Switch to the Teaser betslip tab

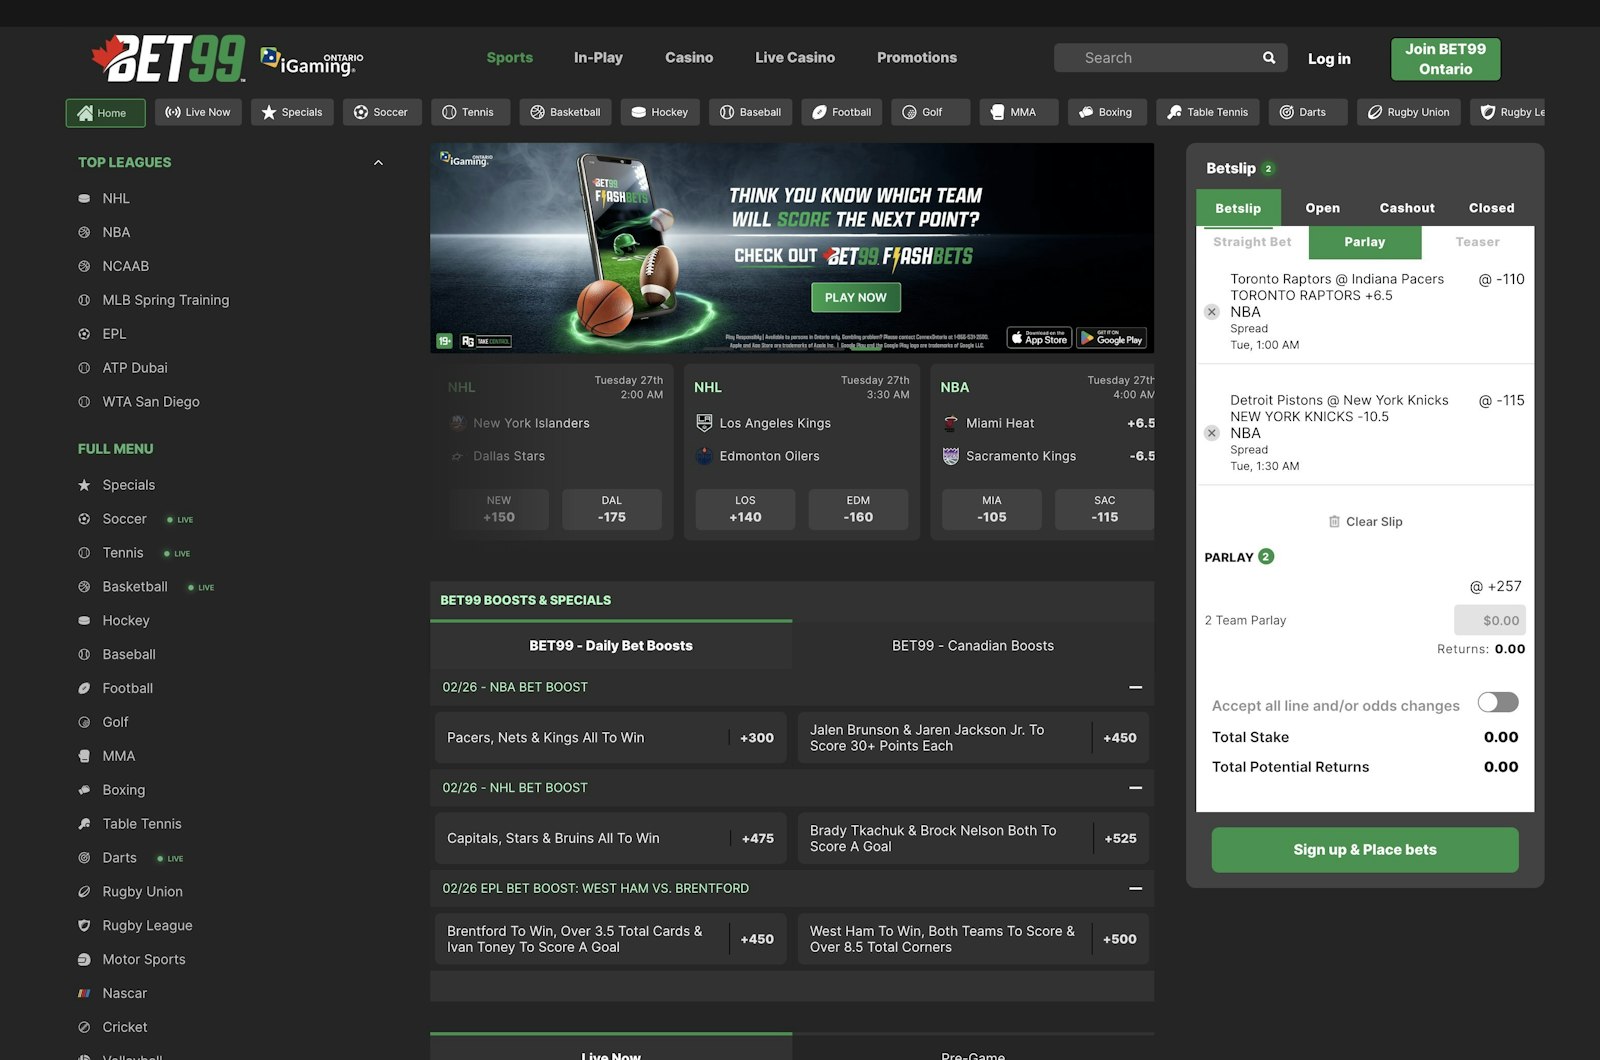(1477, 241)
